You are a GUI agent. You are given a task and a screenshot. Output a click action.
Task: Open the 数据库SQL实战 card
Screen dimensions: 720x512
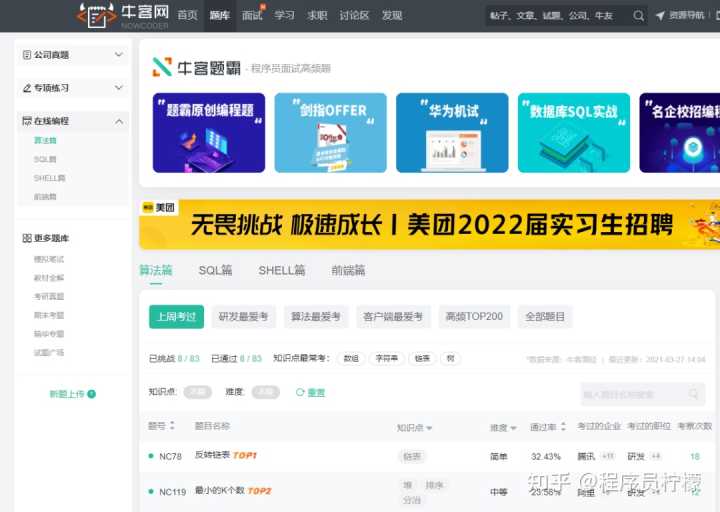574,133
